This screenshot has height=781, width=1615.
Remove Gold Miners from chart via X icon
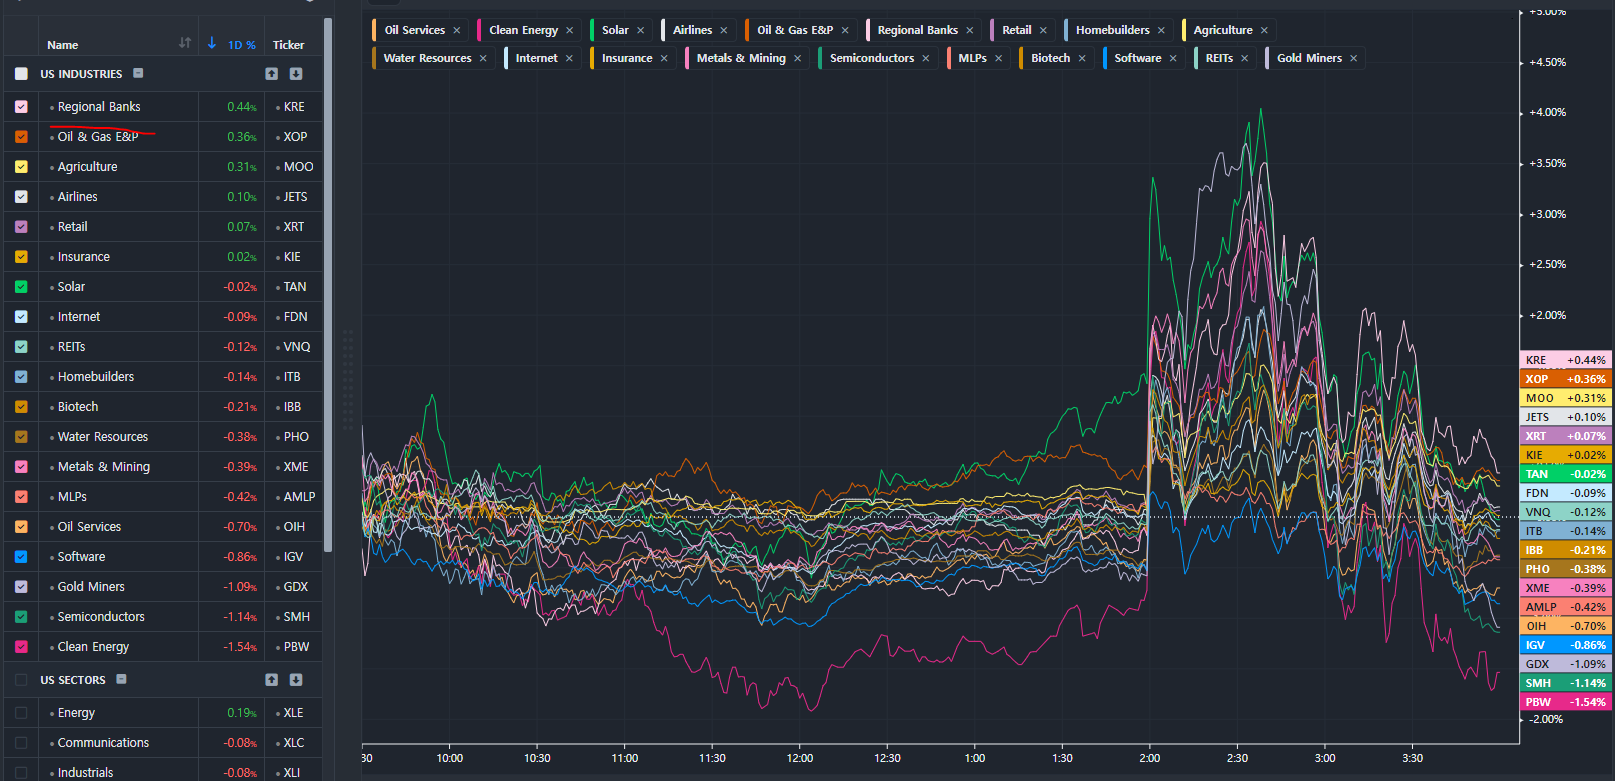click(x=1354, y=59)
